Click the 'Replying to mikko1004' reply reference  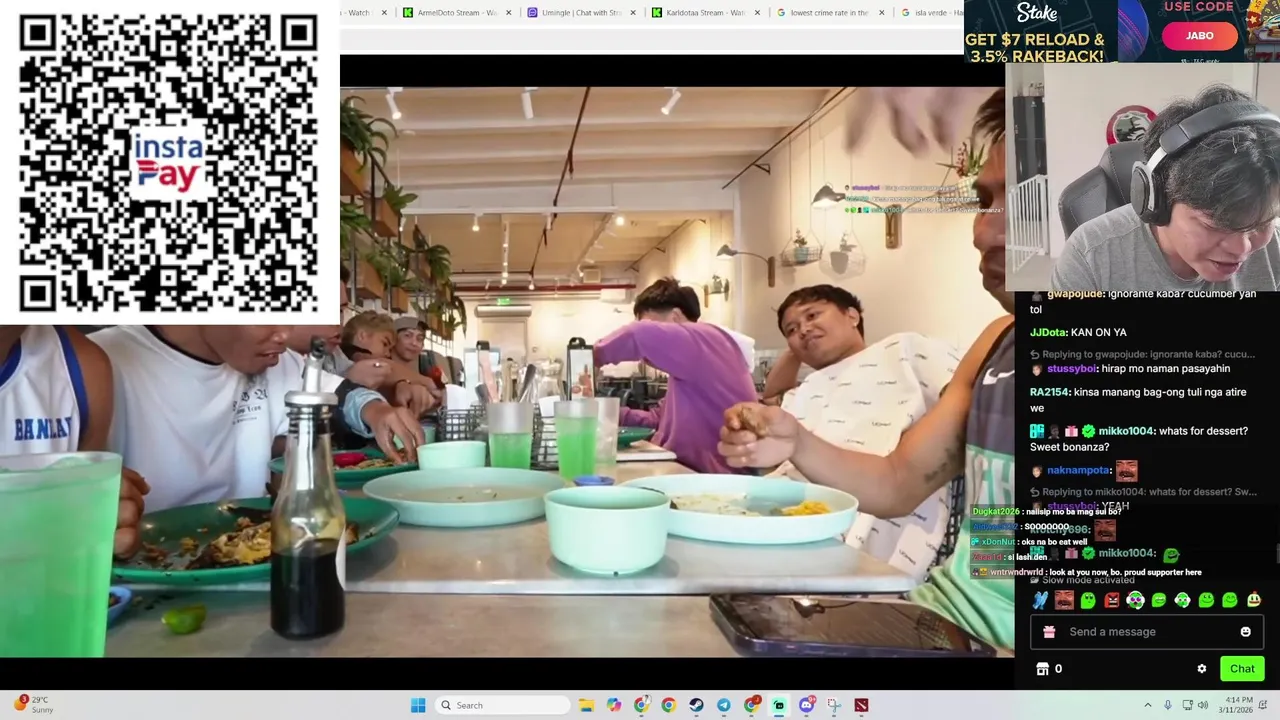click(x=1143, y=492)
